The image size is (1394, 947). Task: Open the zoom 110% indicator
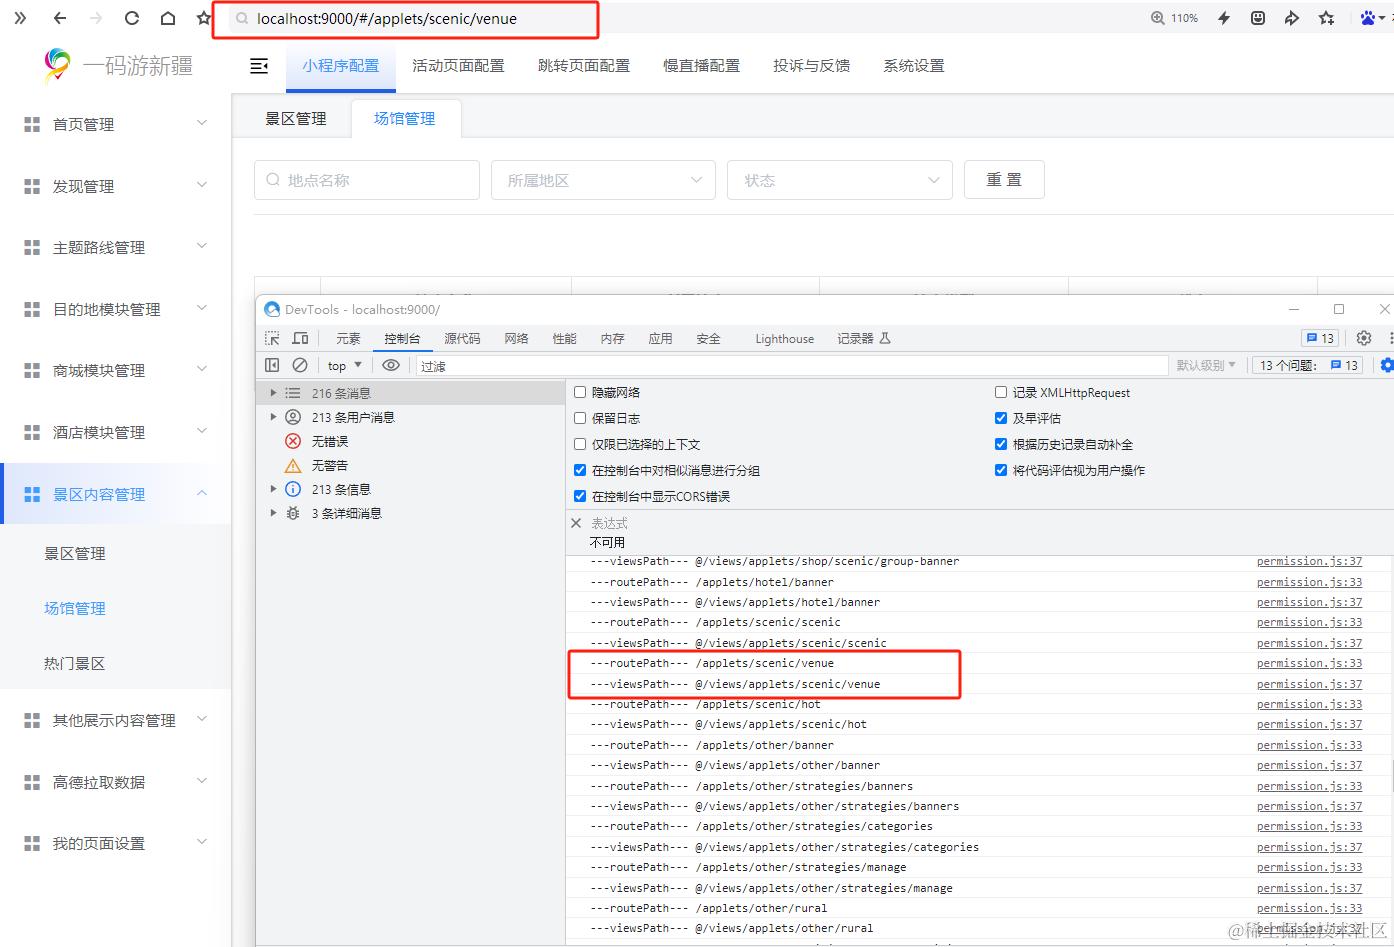1174,18
